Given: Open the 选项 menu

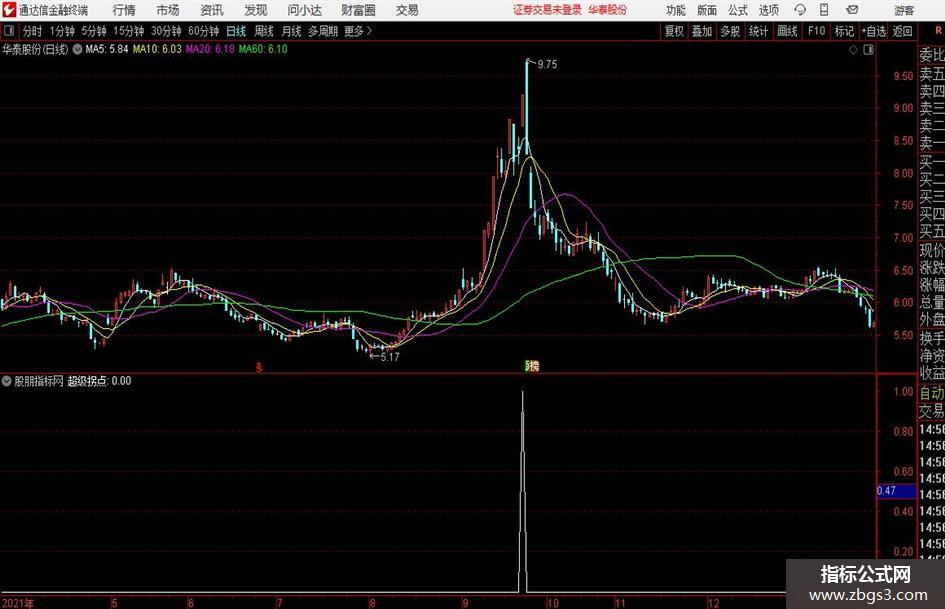Looking at the screenshot, I should pyautogui.click(x=768, y=10).
